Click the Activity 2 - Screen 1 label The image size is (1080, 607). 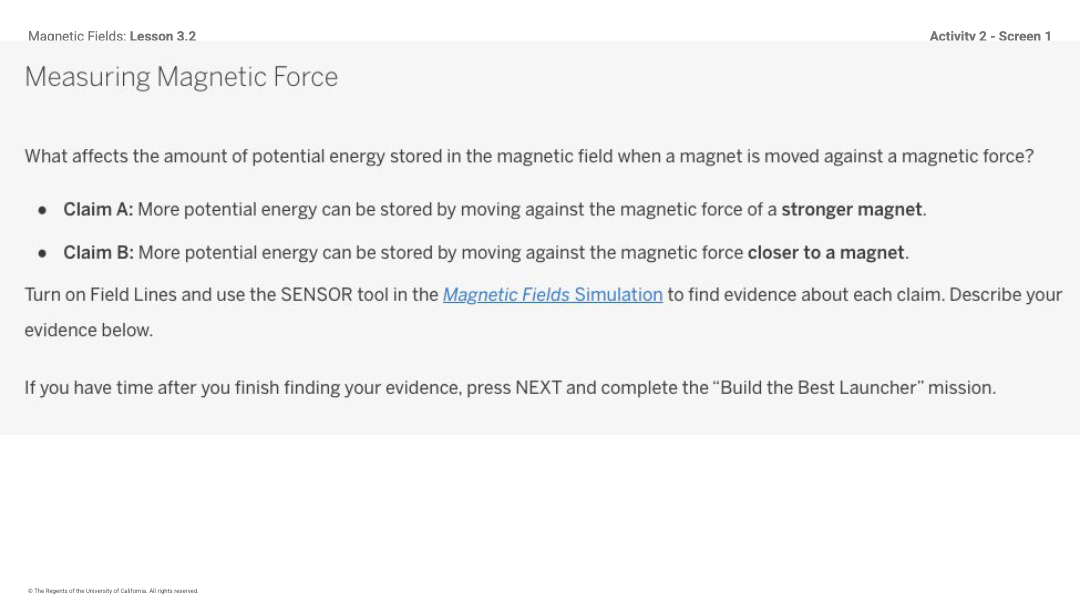[x=990, y=36]
